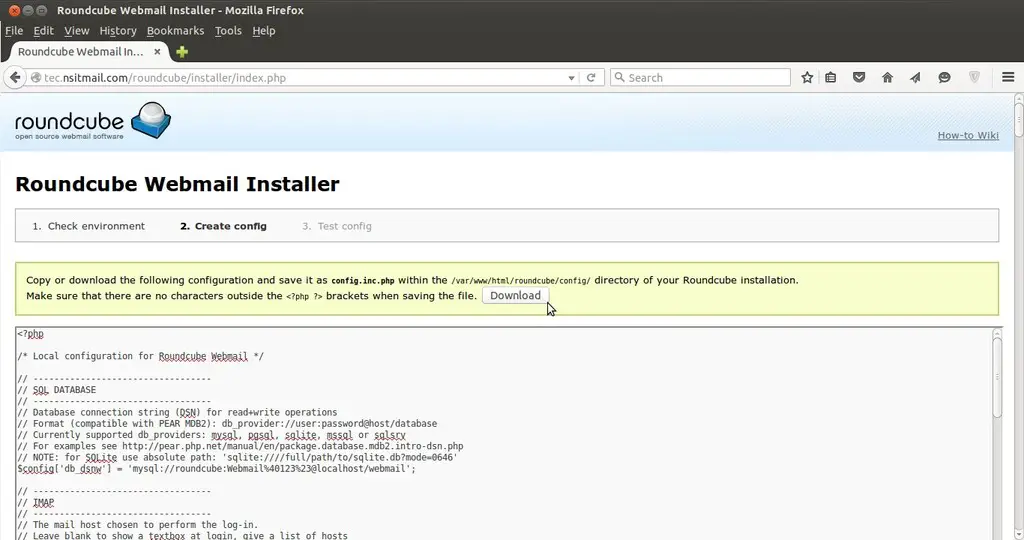This screenshot has width=1024, height=540.
Task: Click the 'Local configuration for Roundcube Webmail' comment
Action: click(140, 357)
